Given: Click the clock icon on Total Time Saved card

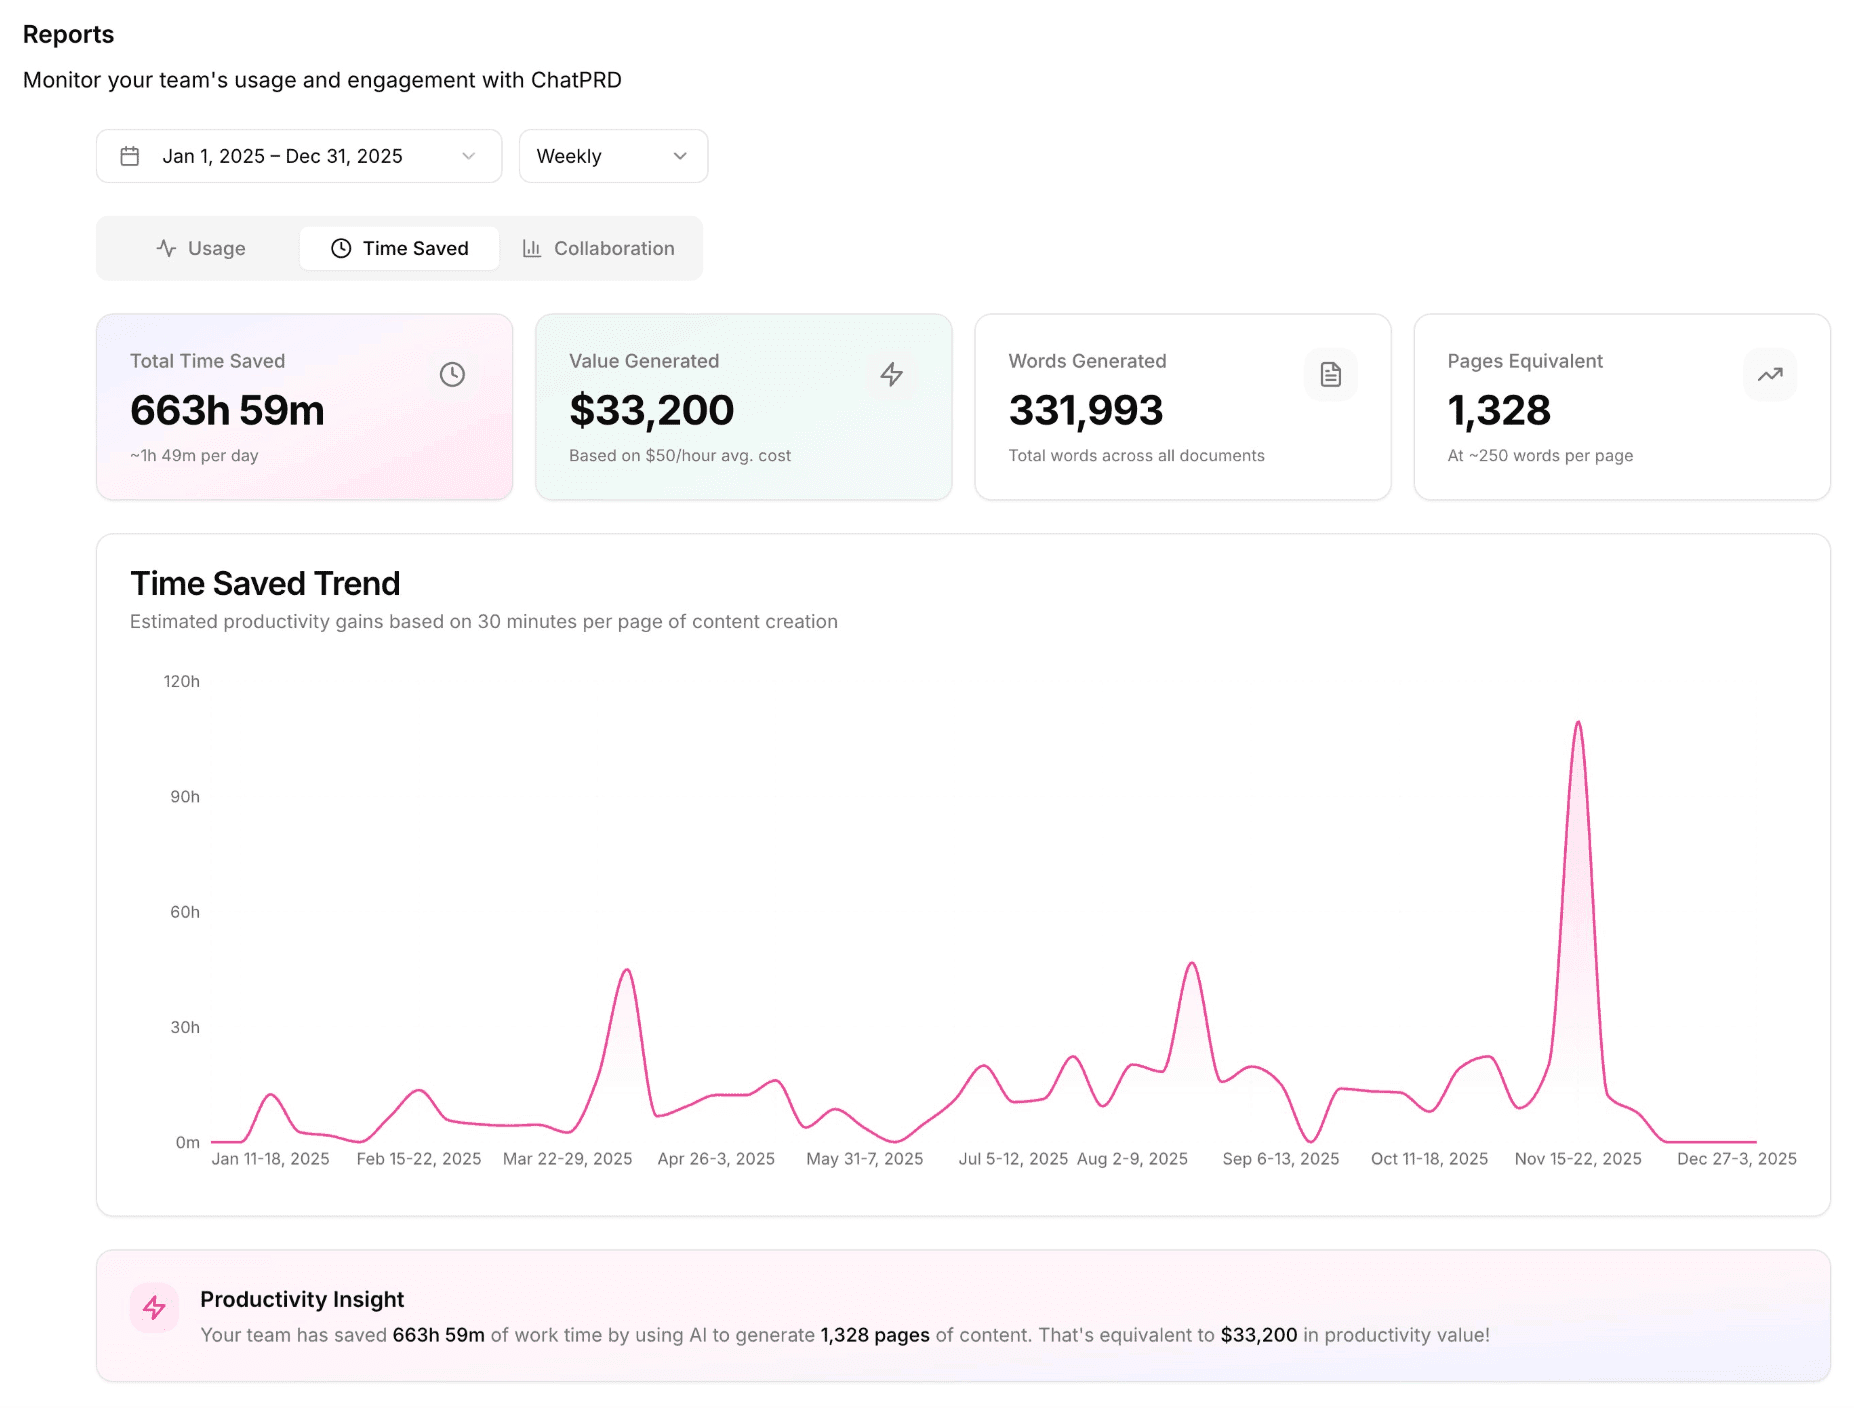Looking at the screenshot, I should tap(452, 375).
